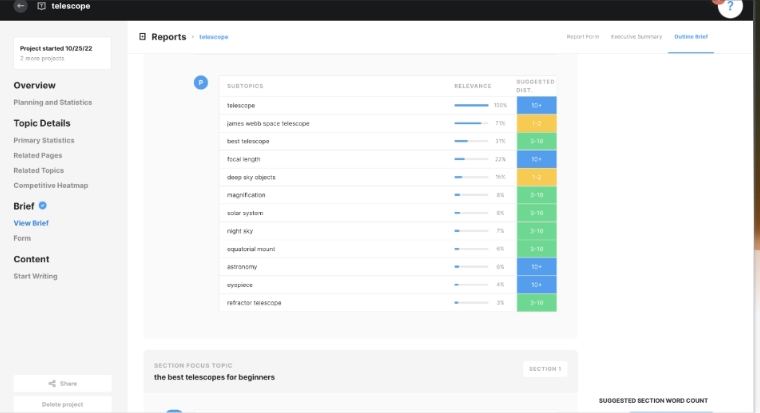Click the blue checkmark next to Brief
The width and height of the screenshot is (760, 413).
click(x=42, y=206)
